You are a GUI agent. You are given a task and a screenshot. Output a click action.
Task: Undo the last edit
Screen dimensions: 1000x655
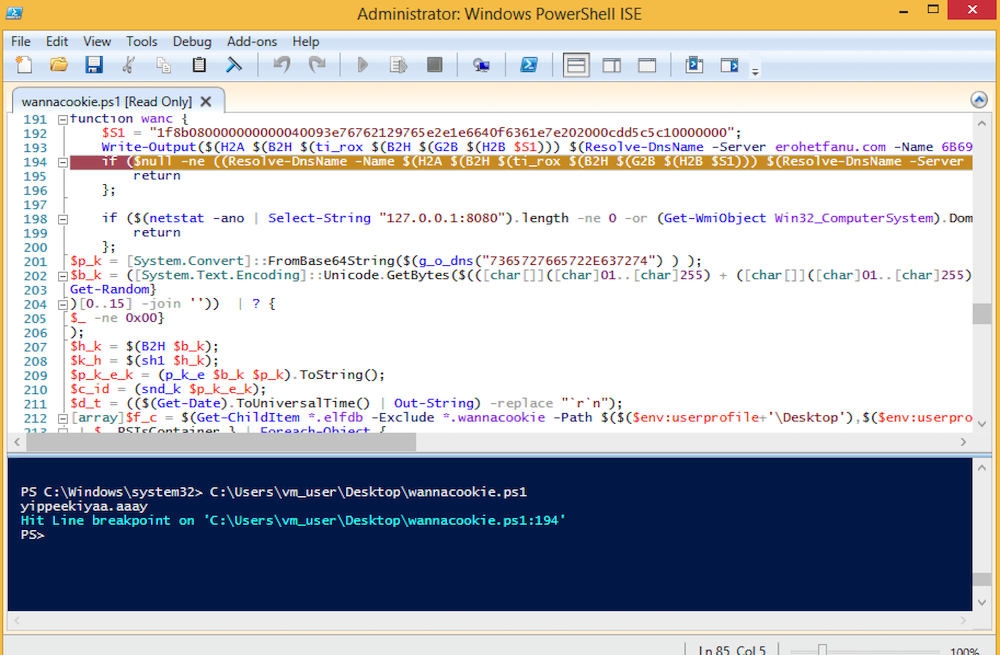coord(281,64)
